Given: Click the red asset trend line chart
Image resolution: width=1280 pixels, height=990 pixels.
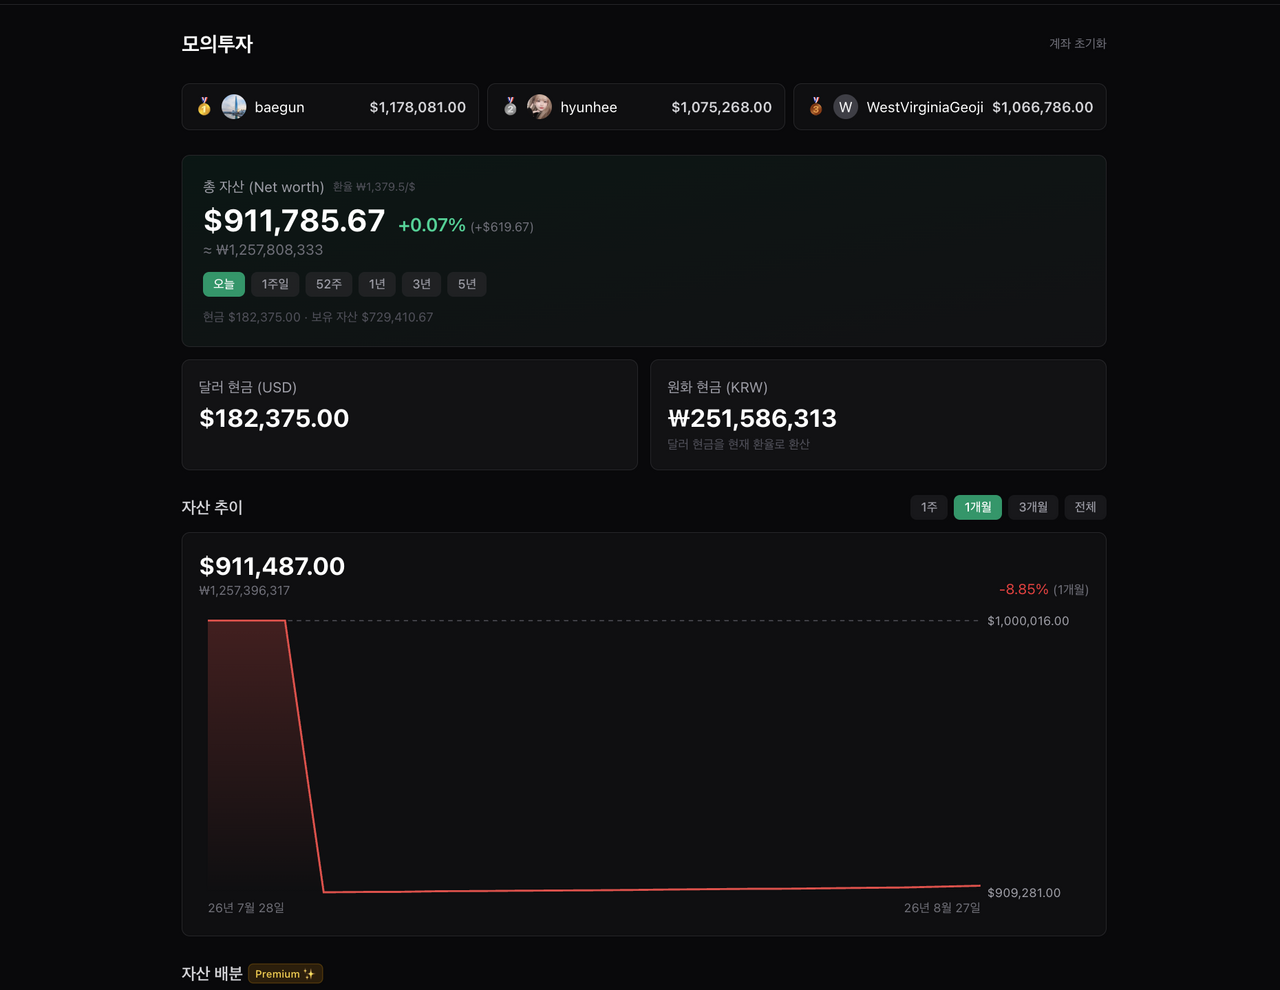Looking at the screenshot, I should click(x=594, y=756).
